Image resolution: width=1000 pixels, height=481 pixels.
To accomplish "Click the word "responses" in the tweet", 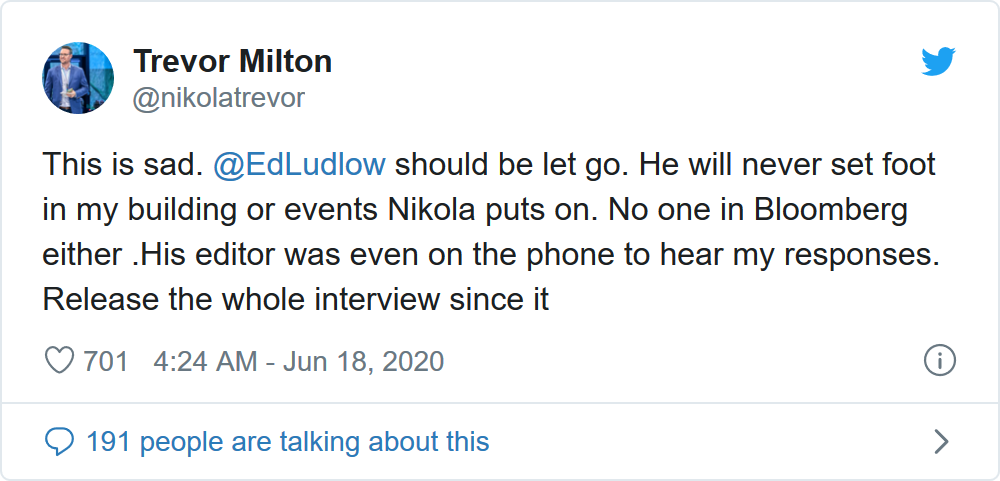I will pyautogui.click(x=858, y=255).
